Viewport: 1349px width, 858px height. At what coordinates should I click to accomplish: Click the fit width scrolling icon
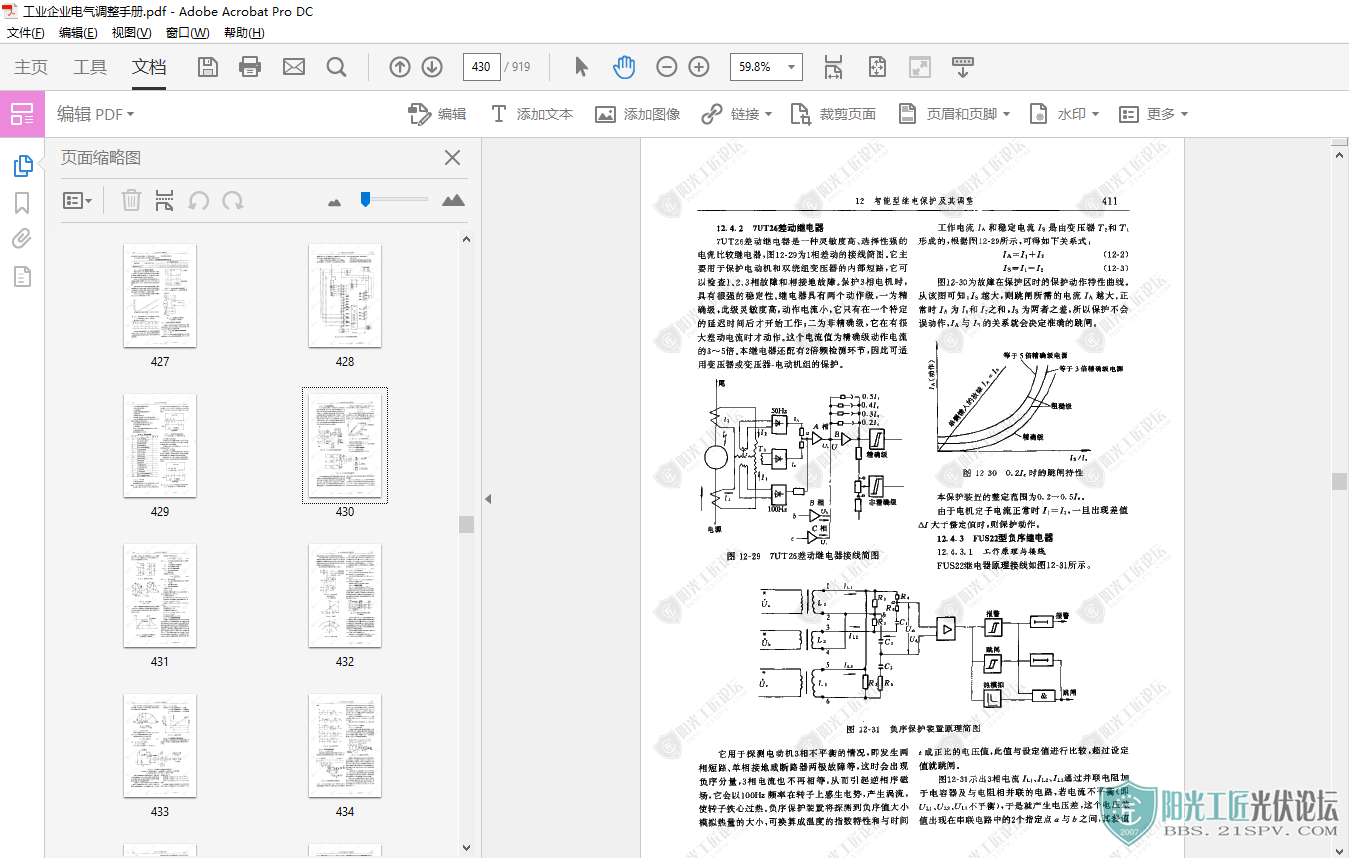pyautogui.click(x=834, y=67)
